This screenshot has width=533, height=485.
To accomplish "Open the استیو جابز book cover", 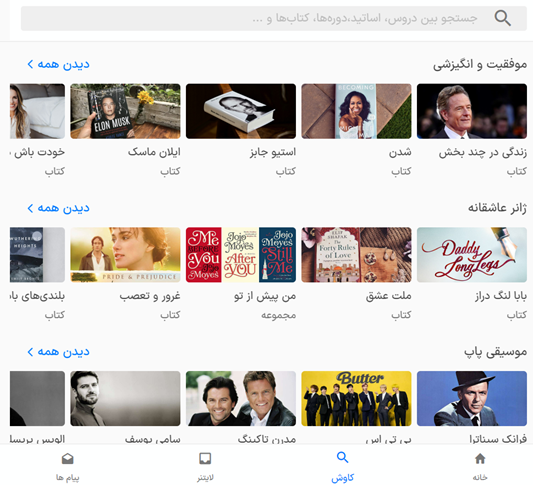I will tap(241, 111).
